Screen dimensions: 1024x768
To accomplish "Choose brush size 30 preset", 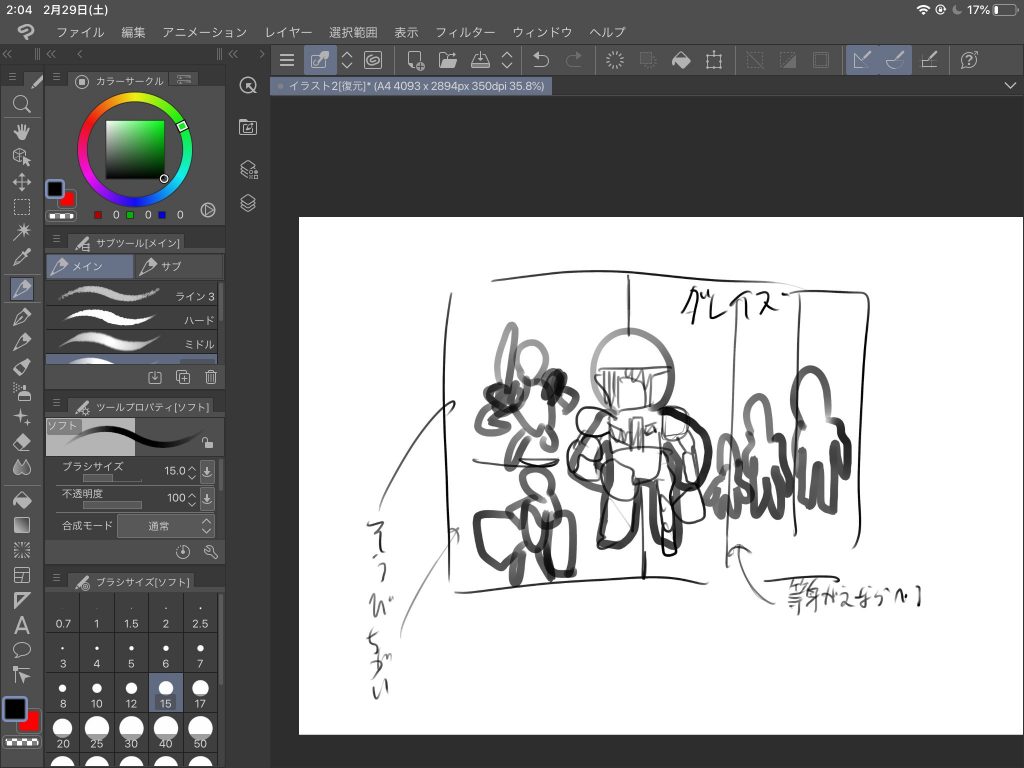I will pos(131,732).
